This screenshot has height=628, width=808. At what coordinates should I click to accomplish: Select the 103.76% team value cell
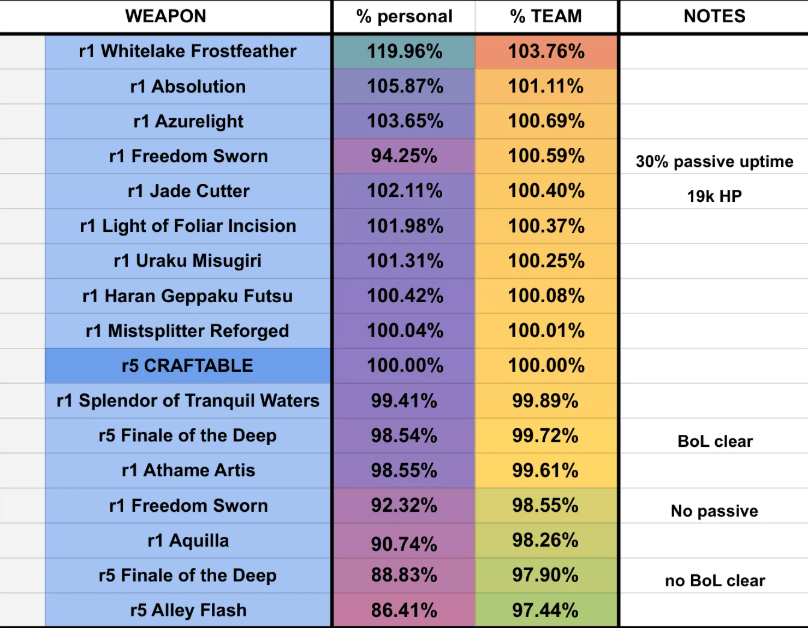tap(546, 52)
